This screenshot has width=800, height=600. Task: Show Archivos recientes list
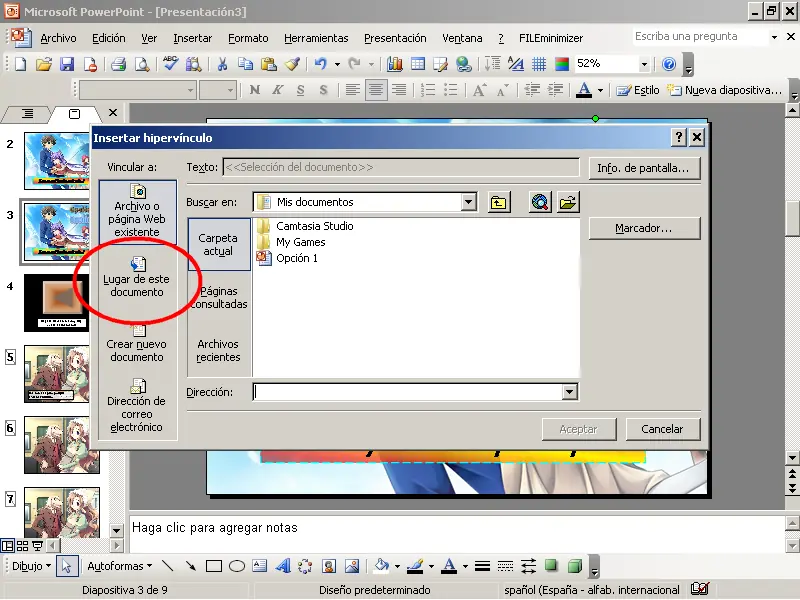point(218,351)
